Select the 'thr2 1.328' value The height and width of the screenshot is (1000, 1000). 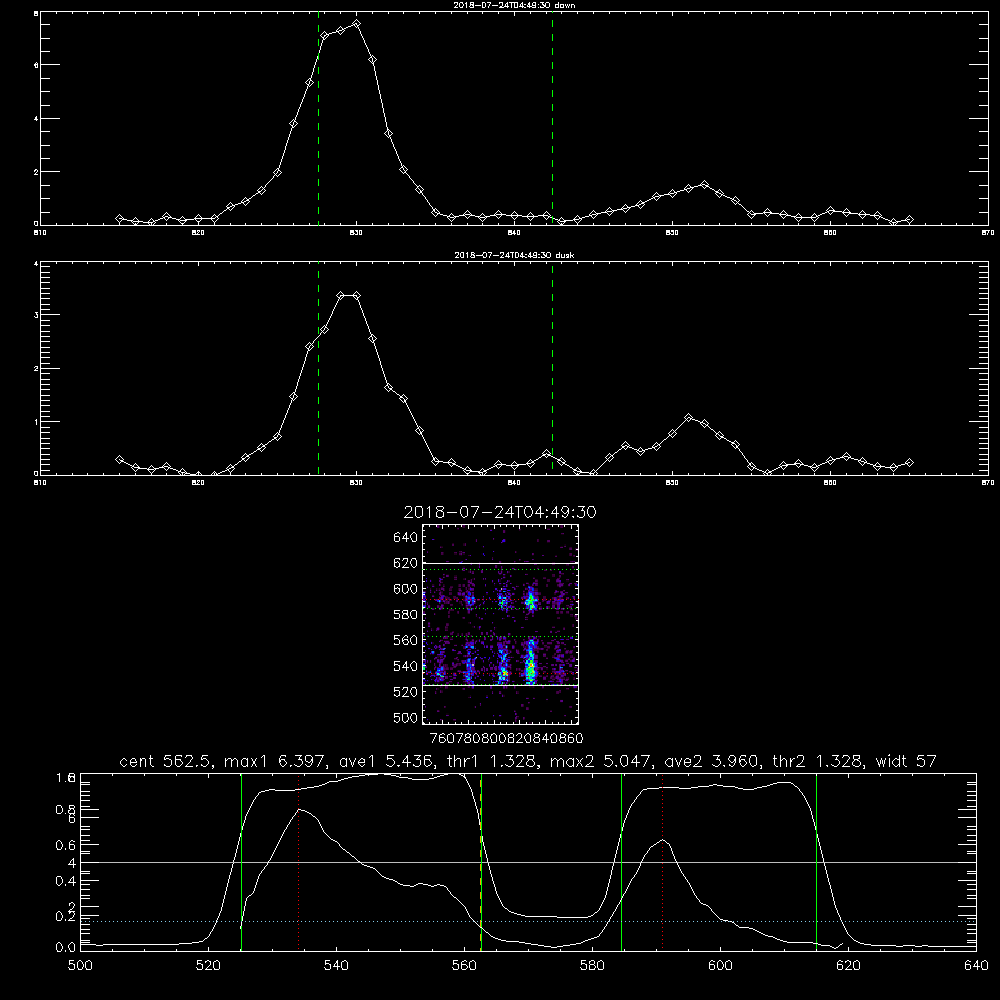coord(818,761)
